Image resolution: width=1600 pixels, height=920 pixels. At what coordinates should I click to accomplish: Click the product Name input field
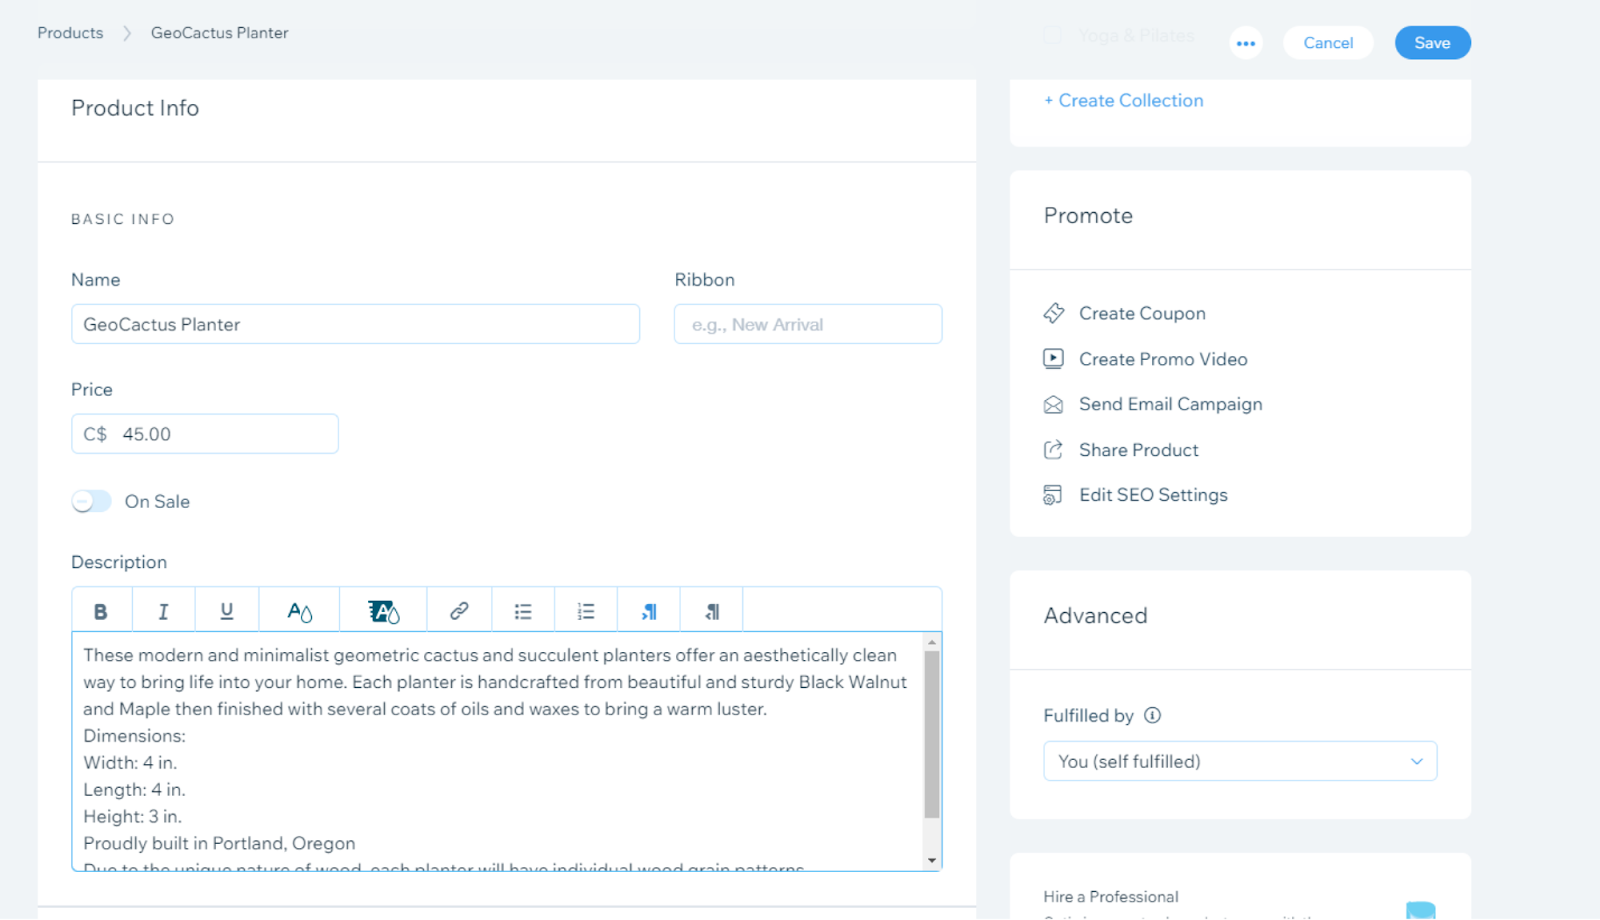point(355,324)
